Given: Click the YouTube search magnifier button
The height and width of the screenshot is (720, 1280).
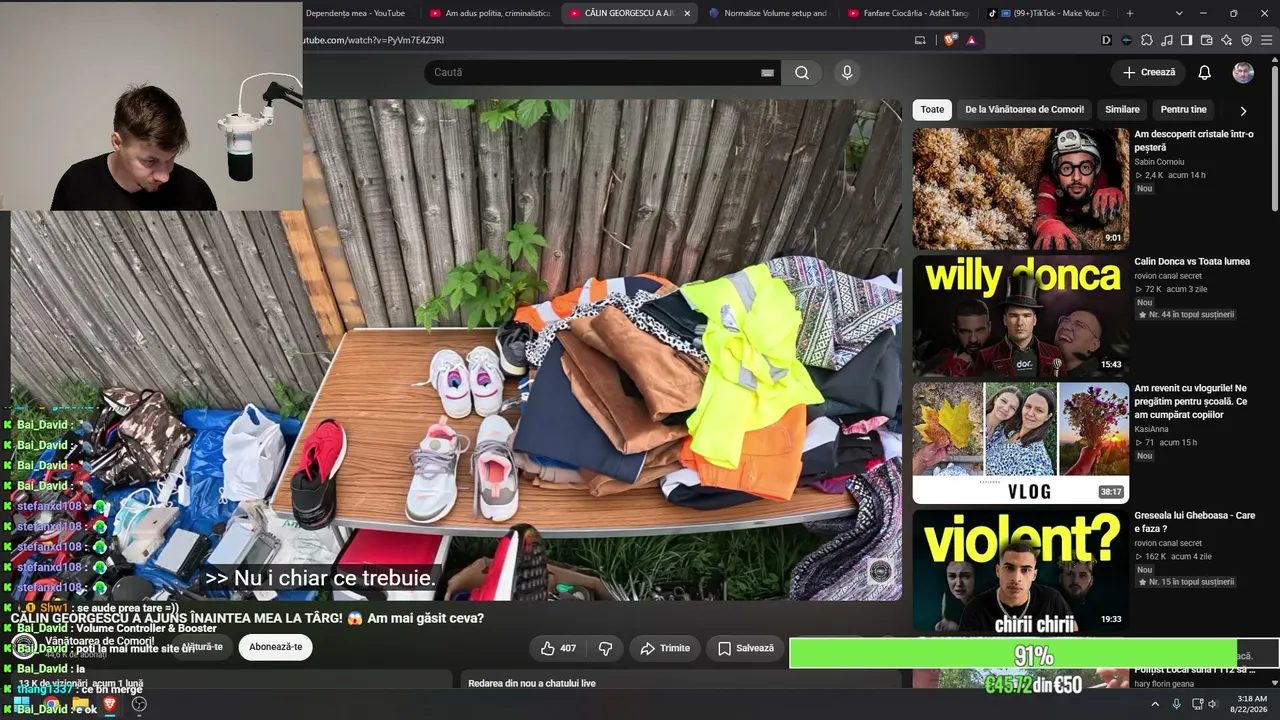Looking at the screenshot, I should [802, 72].
